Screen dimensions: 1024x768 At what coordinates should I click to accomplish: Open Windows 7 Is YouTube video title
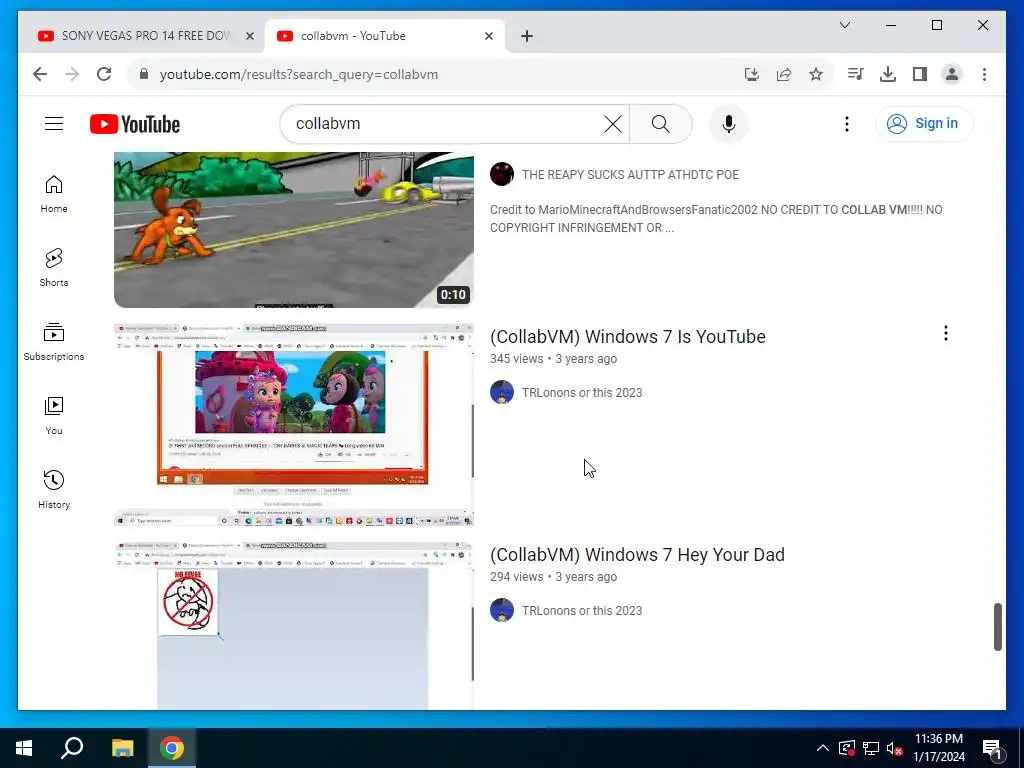pyautogui.click(x=628, y=336)
